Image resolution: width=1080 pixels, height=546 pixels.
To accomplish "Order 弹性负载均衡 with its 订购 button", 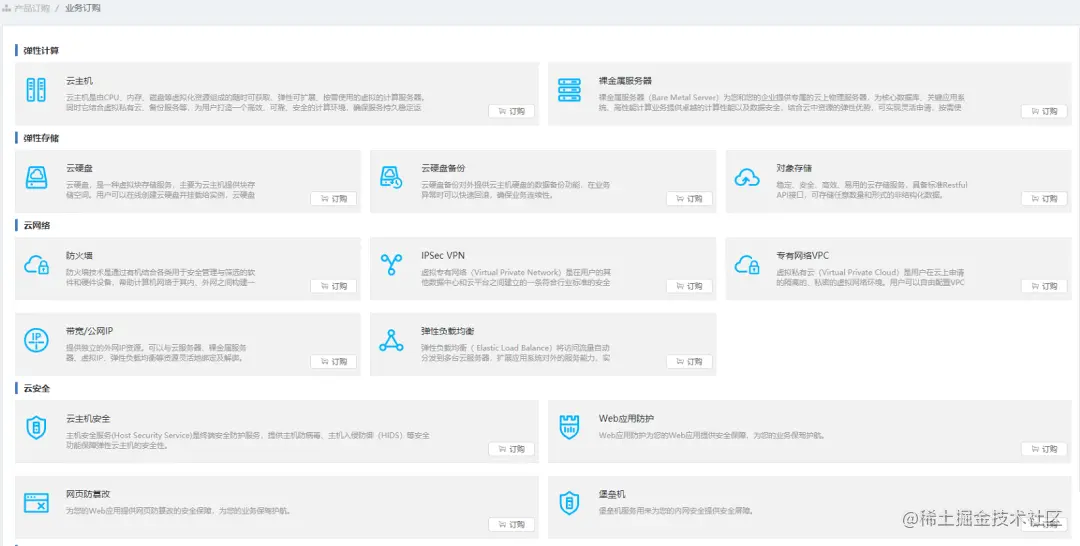I will (x=689, y=362).
